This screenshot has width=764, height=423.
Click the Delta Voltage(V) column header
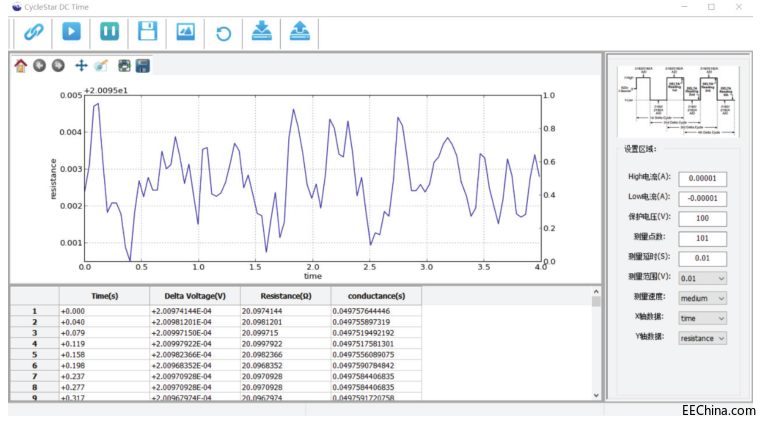pos(195,296)
